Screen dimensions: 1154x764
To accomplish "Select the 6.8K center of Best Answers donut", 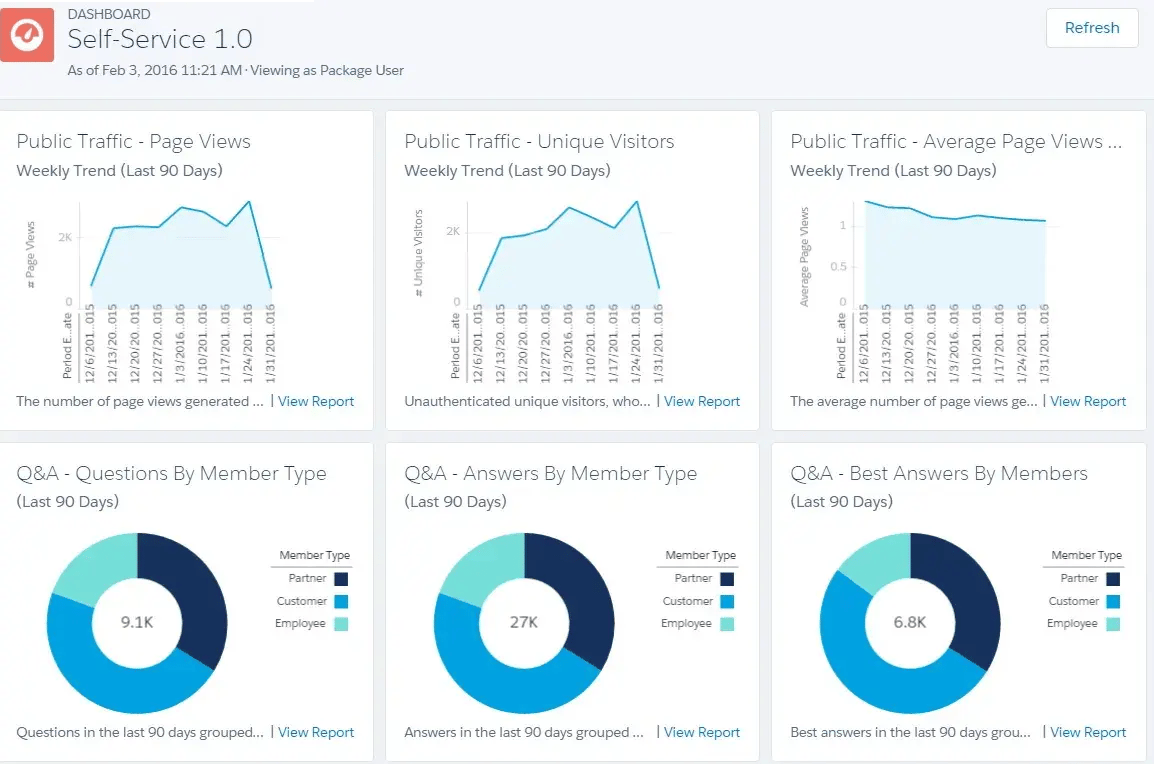I will (x=910, y=622).
